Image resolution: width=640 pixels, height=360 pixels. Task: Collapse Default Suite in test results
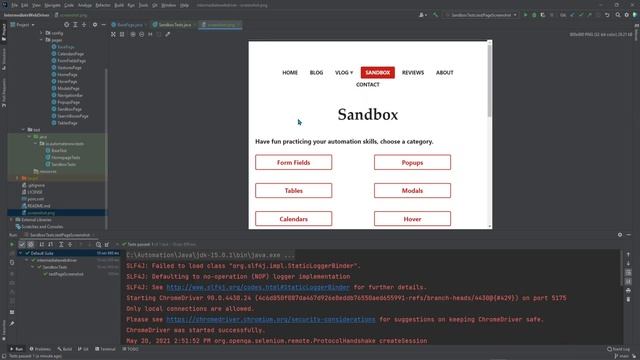(21, 253)
